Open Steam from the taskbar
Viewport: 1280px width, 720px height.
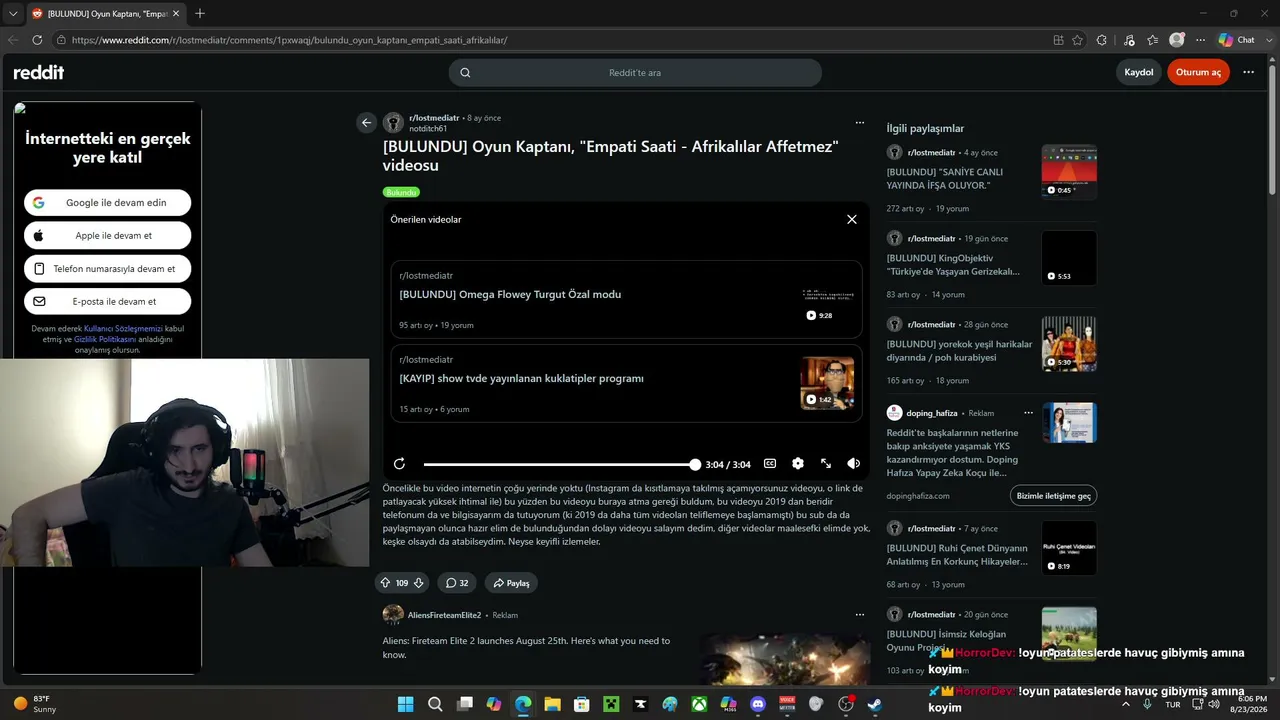click(x=875, y=704)
